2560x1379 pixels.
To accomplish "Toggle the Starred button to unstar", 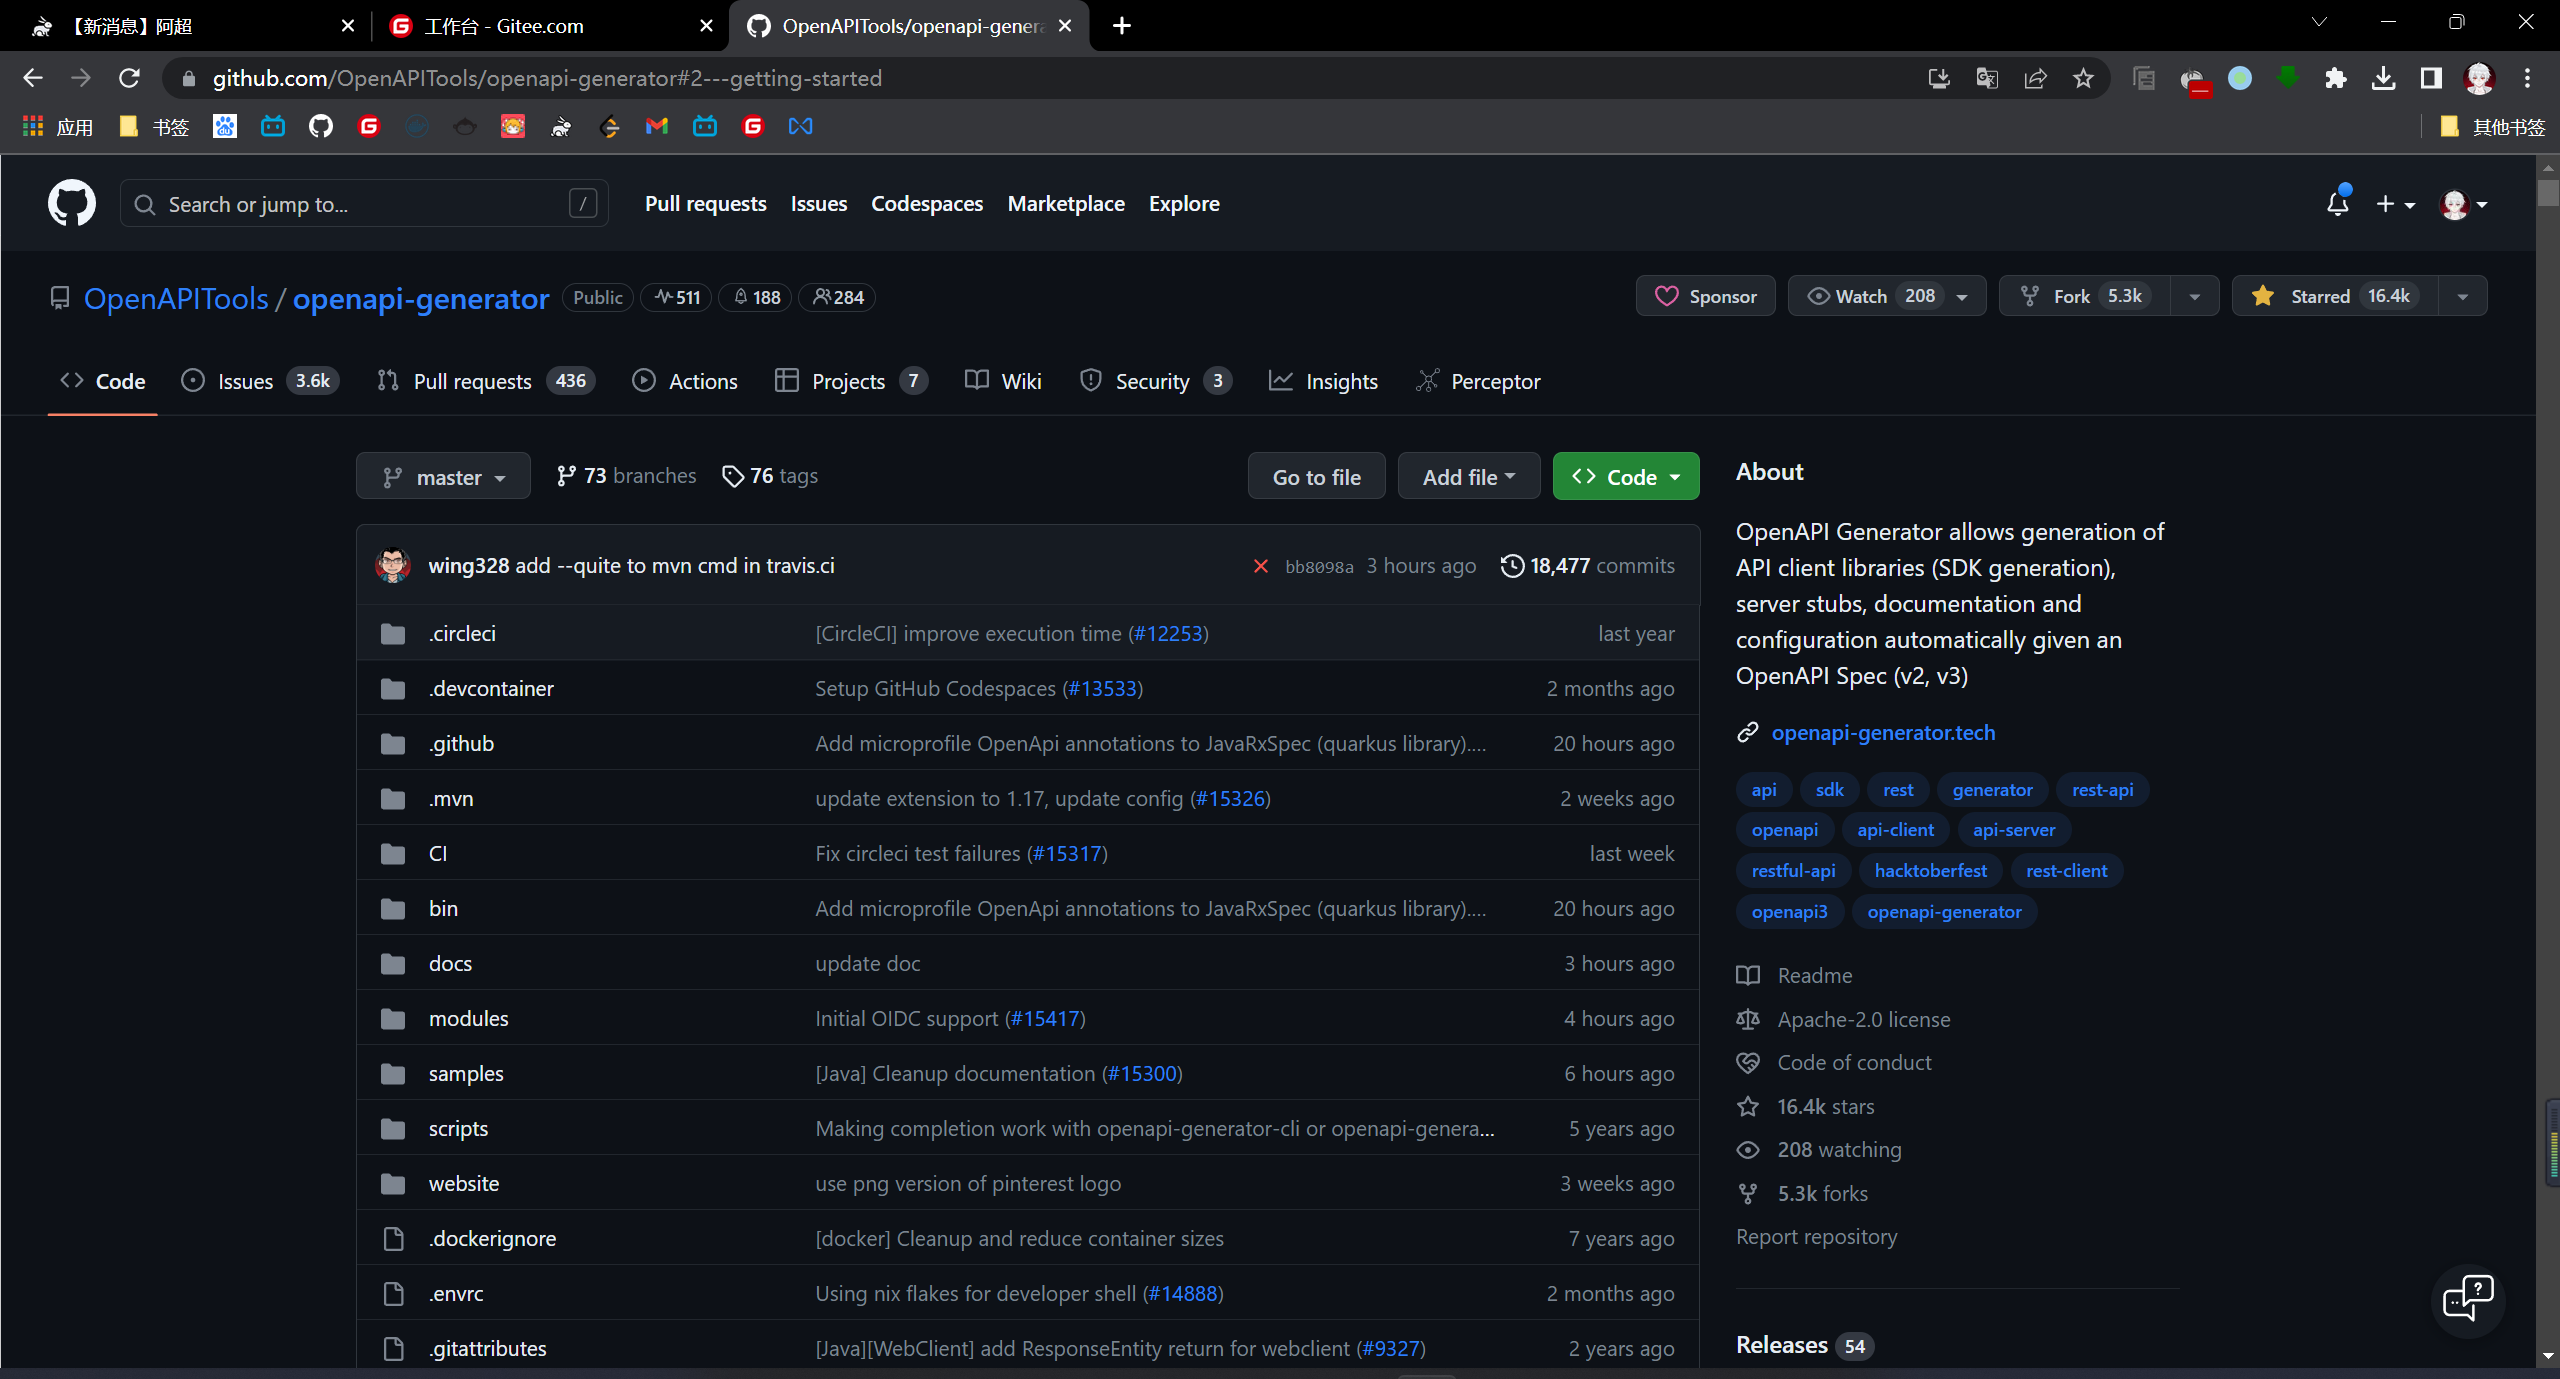I will coord(2335,296).
